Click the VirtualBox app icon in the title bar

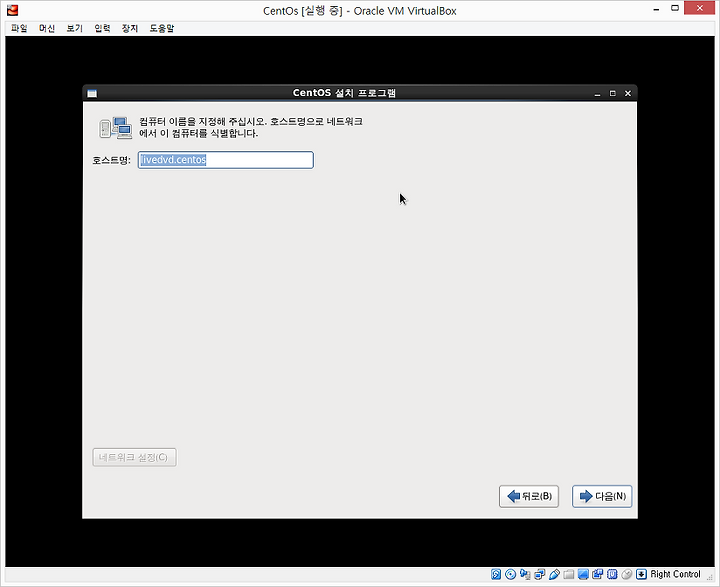point(12,10)
